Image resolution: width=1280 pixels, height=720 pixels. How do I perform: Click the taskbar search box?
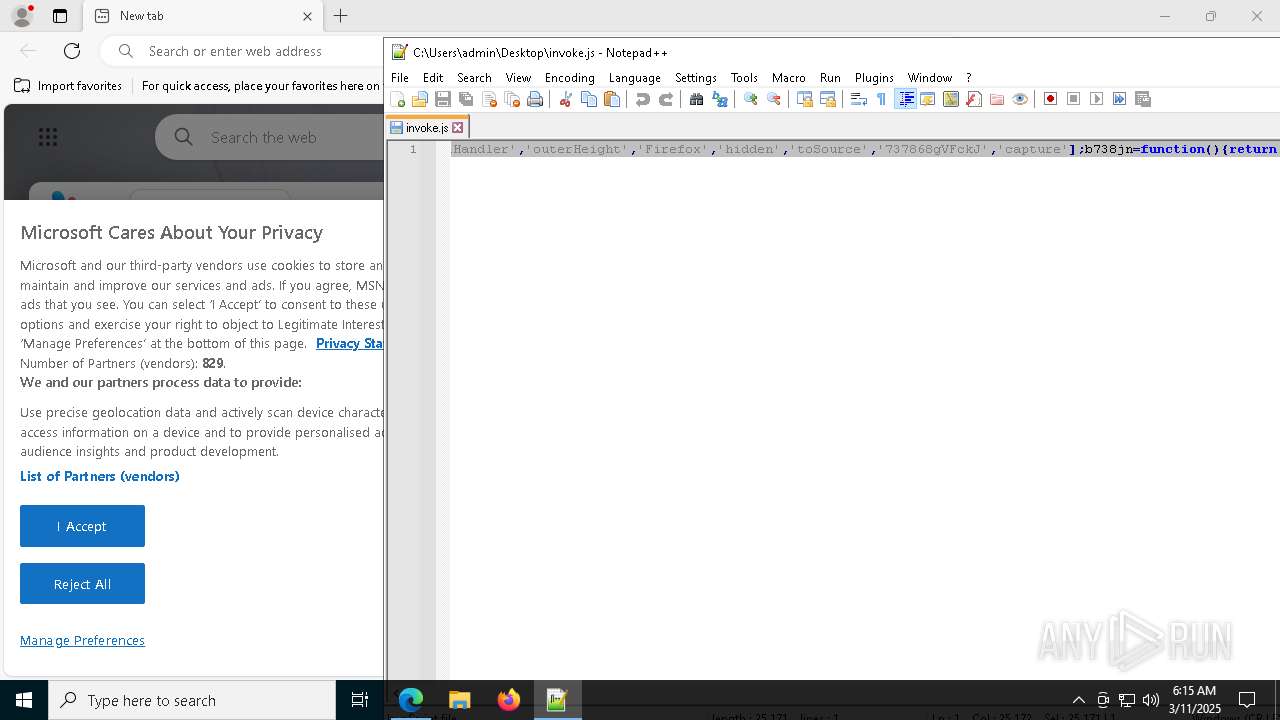(x=192, y=700)
